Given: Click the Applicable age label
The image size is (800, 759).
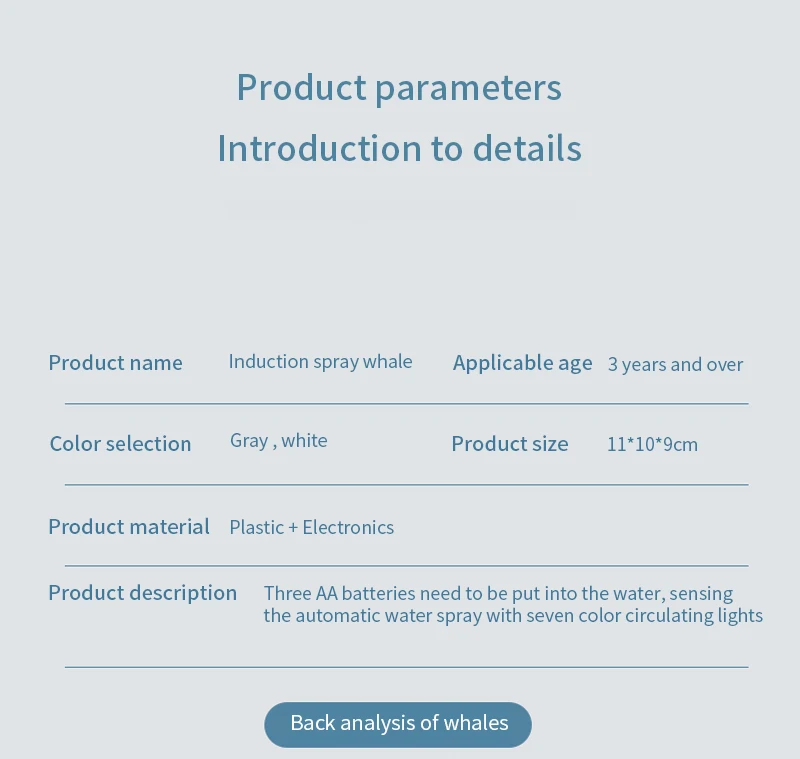Looking at the screenshot, I should (x=522, y=363).
